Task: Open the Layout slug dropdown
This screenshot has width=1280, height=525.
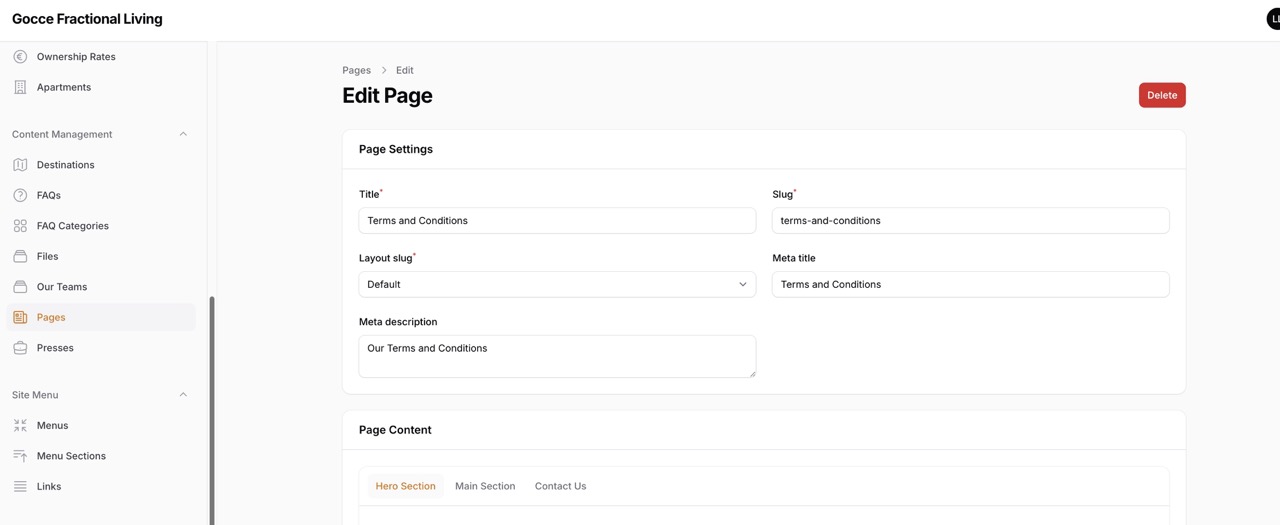Action: 557,284
